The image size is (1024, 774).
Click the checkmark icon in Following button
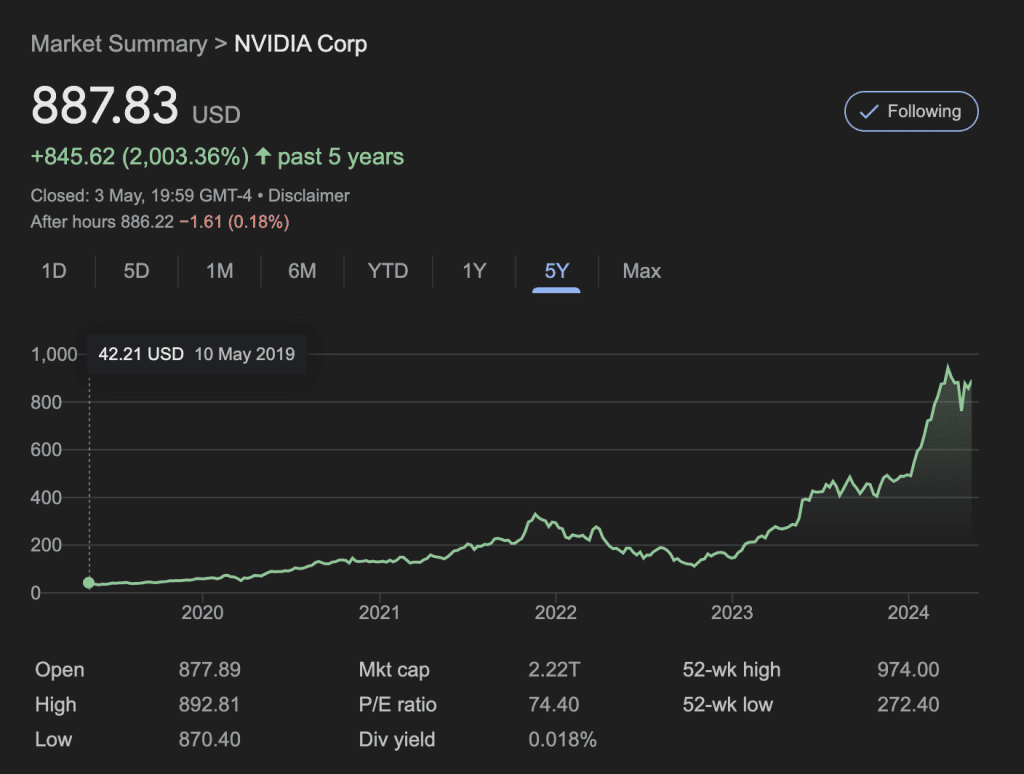tap(869, 111)
